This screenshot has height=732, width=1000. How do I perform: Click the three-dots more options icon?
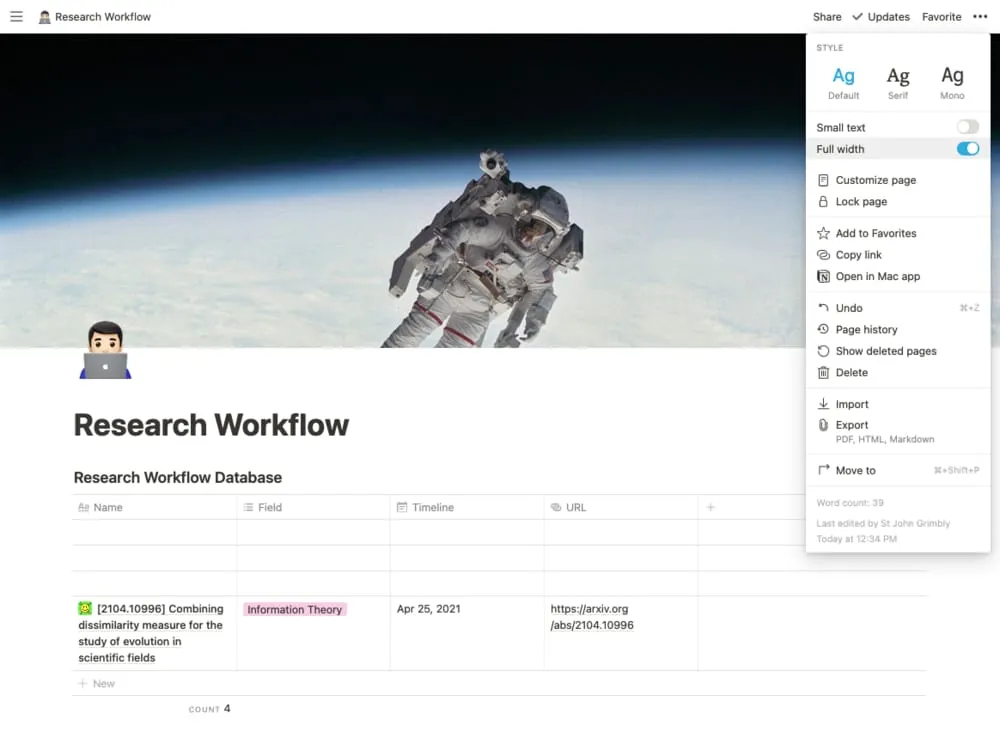(x=980, y=17)
